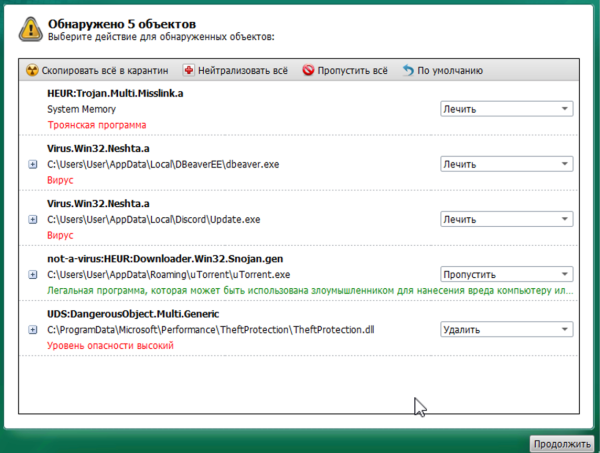Viewport: 600px width, 453px height.
Task: Expand the uTorrent.exe entry
Action: [33, 275]
